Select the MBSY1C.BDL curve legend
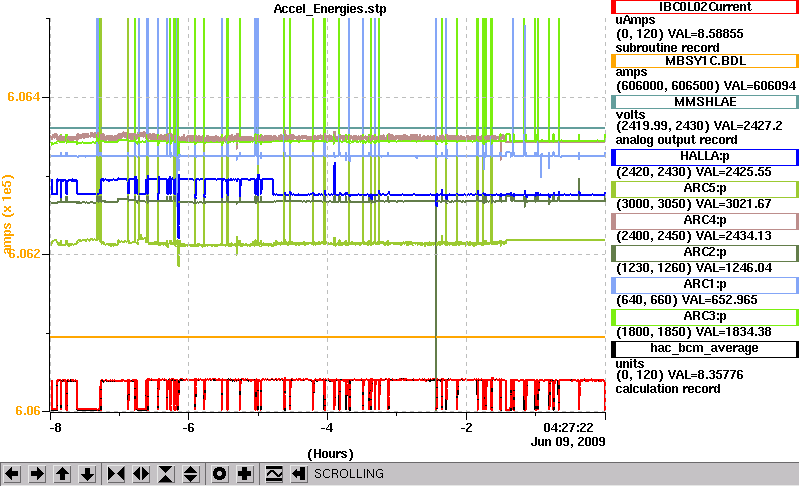 (x=705, y=61)
